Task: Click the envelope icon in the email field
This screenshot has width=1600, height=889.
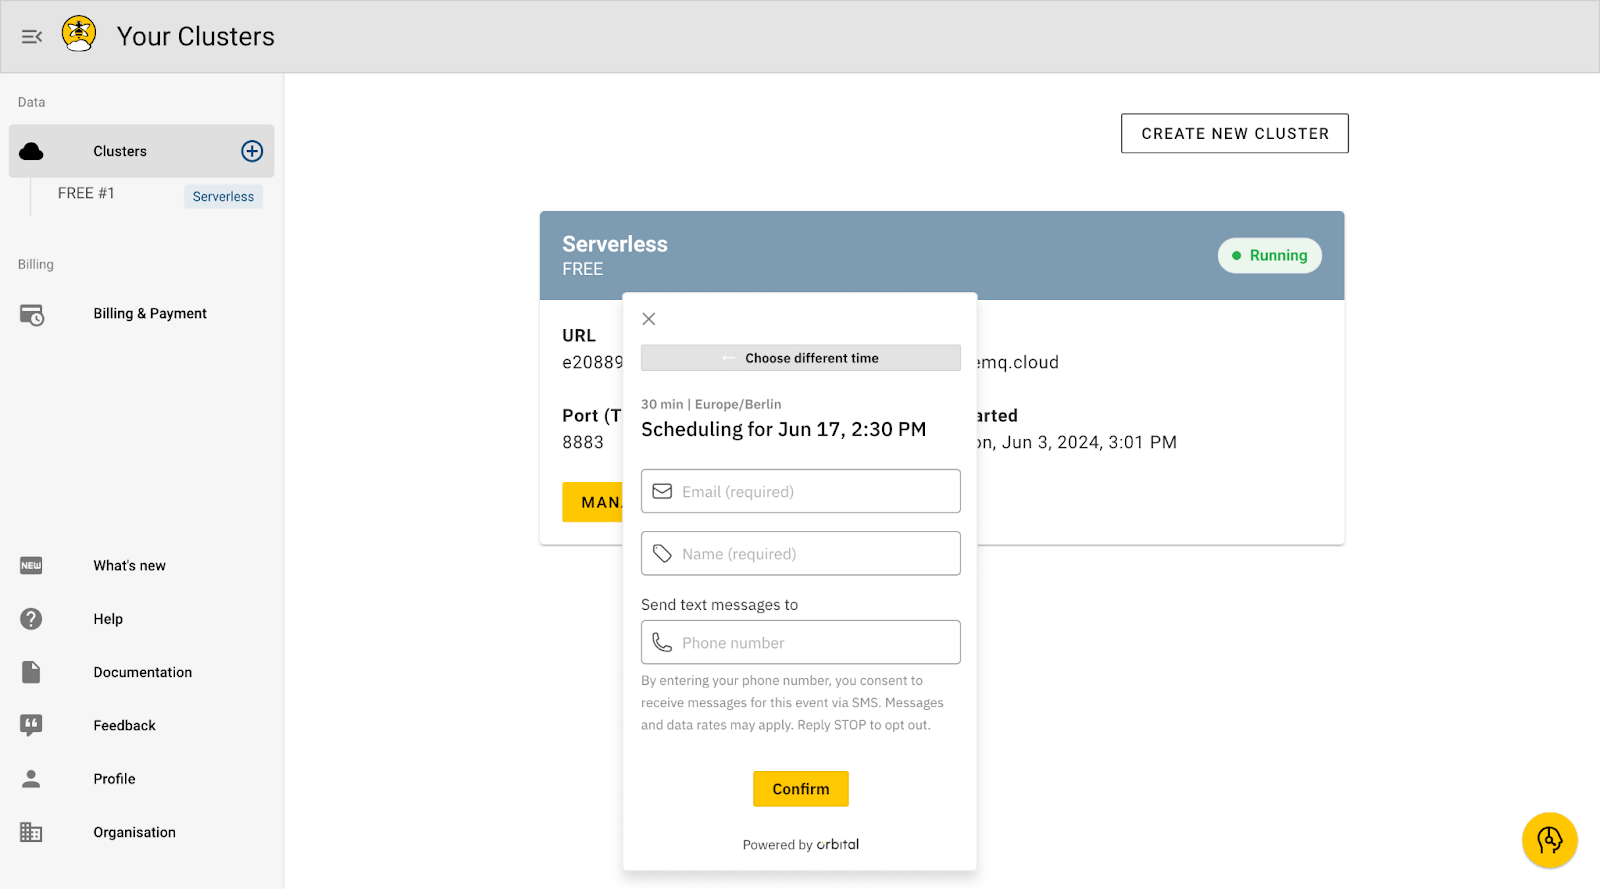Action: click(662, 491)
